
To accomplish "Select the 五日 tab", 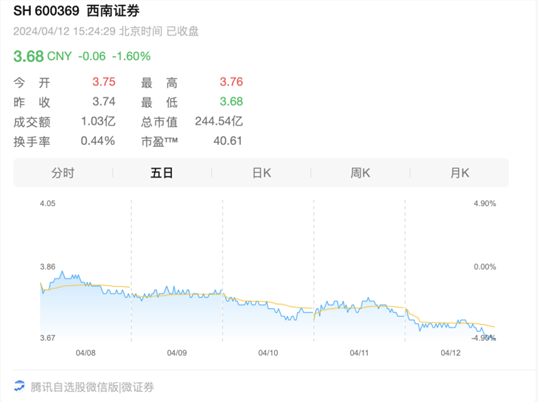I will (x=162, y=173).
